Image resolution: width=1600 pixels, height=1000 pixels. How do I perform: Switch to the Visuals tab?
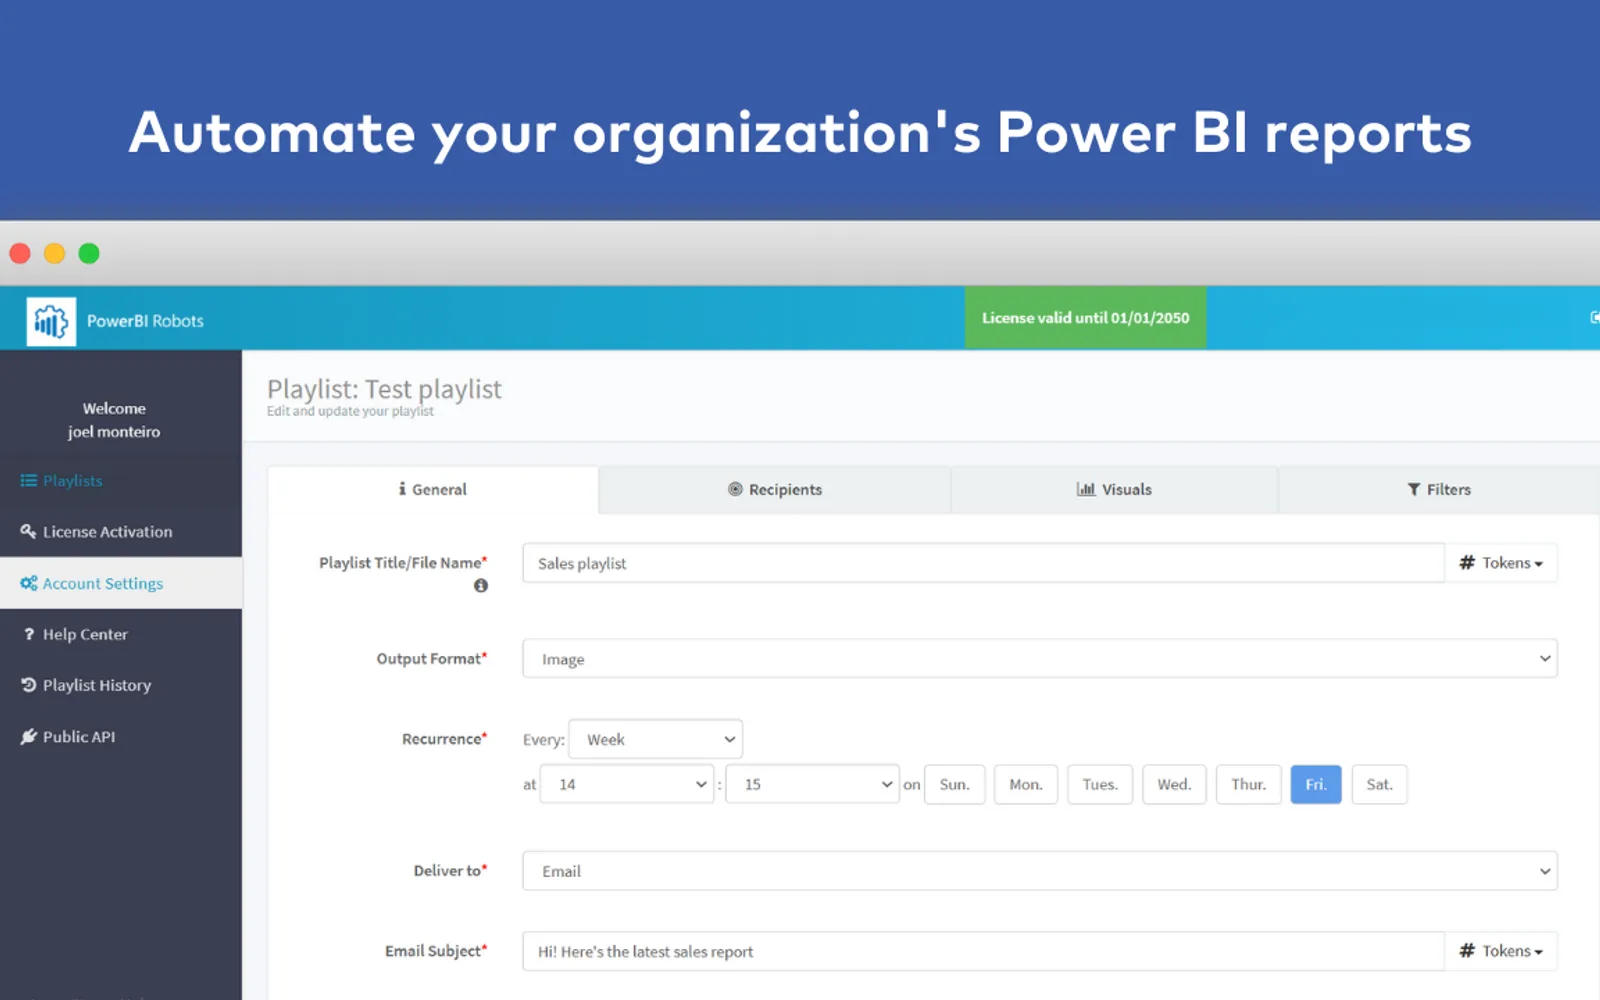pos(1114,490)
